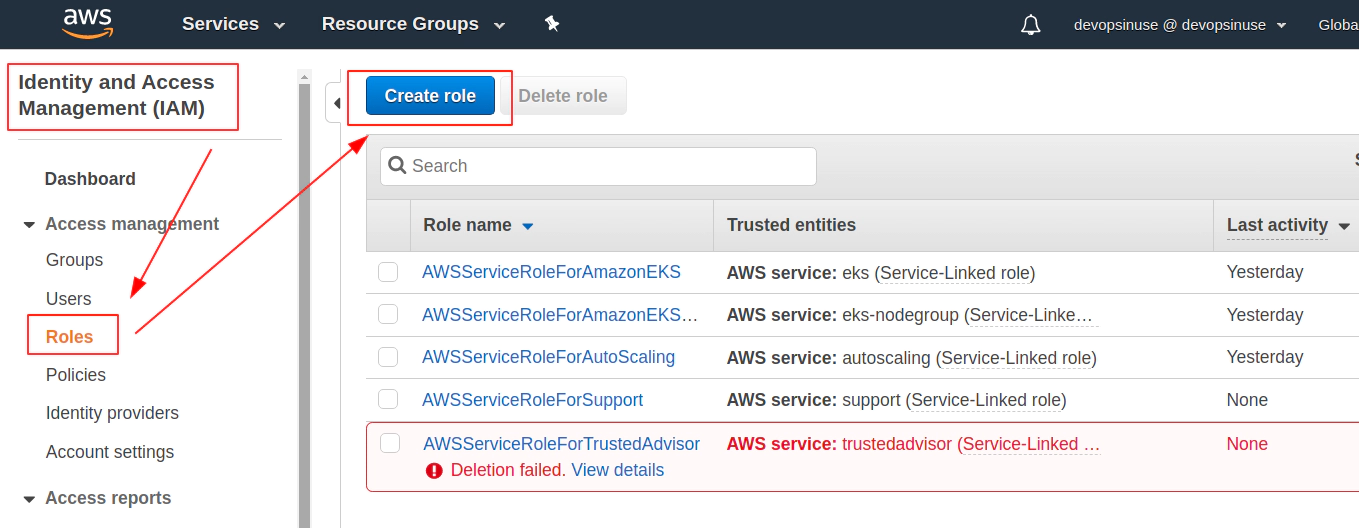
Task: Focus the role Search input field
Action: tap(598, 166)
